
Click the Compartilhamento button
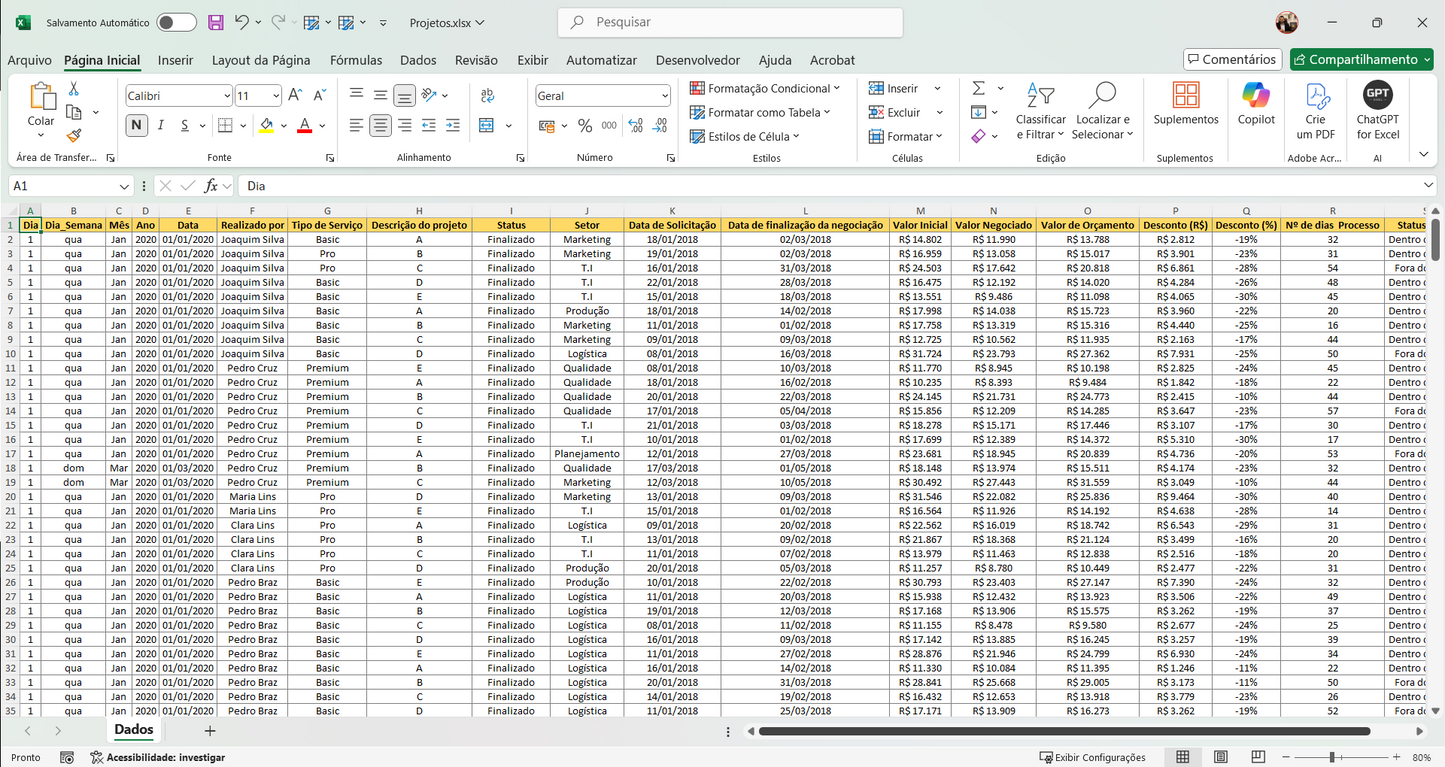tap(1361, 59)
